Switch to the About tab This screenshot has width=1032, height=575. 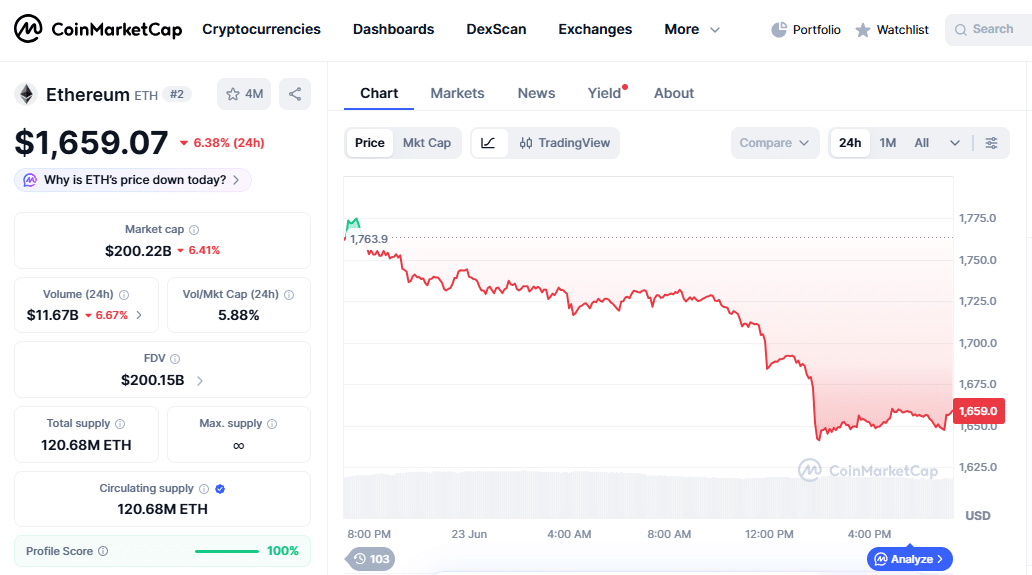[x=674, y=93]
